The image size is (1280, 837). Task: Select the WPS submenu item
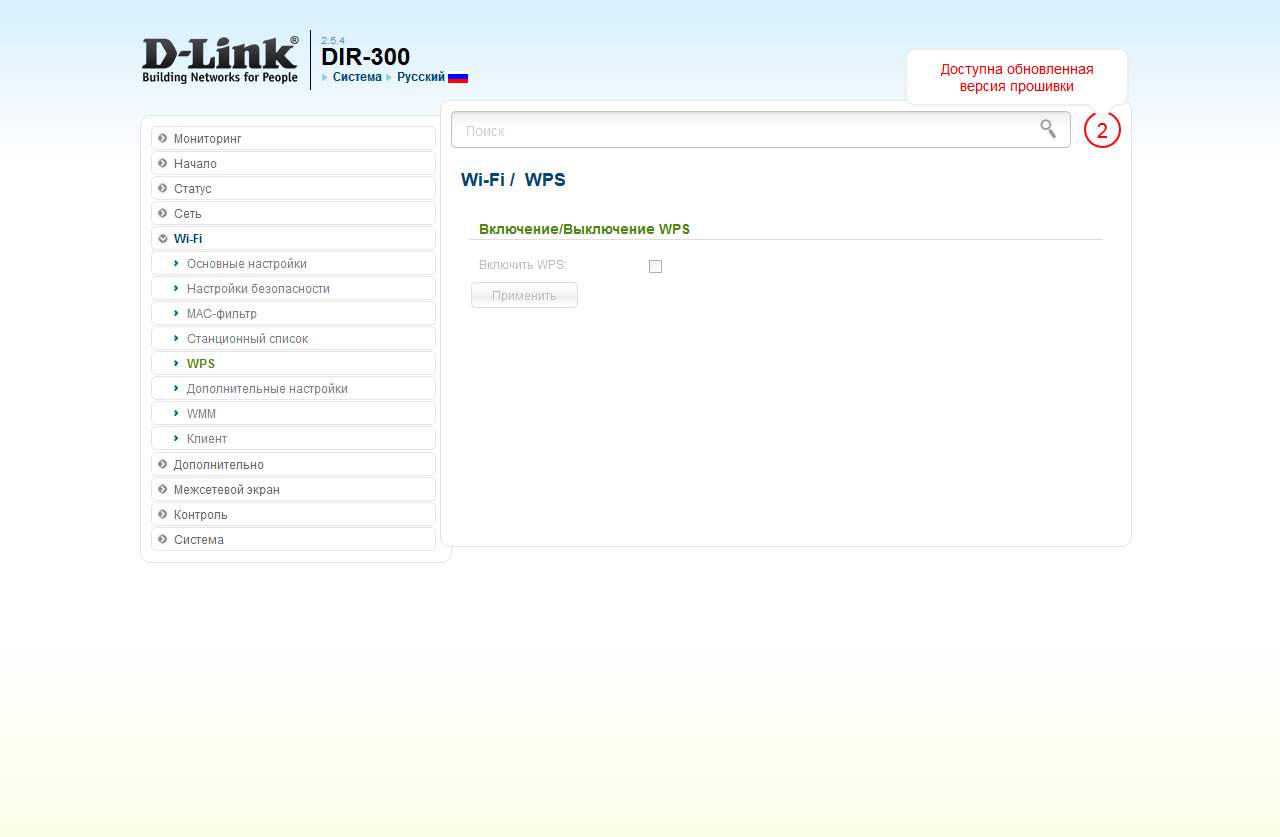293,363
